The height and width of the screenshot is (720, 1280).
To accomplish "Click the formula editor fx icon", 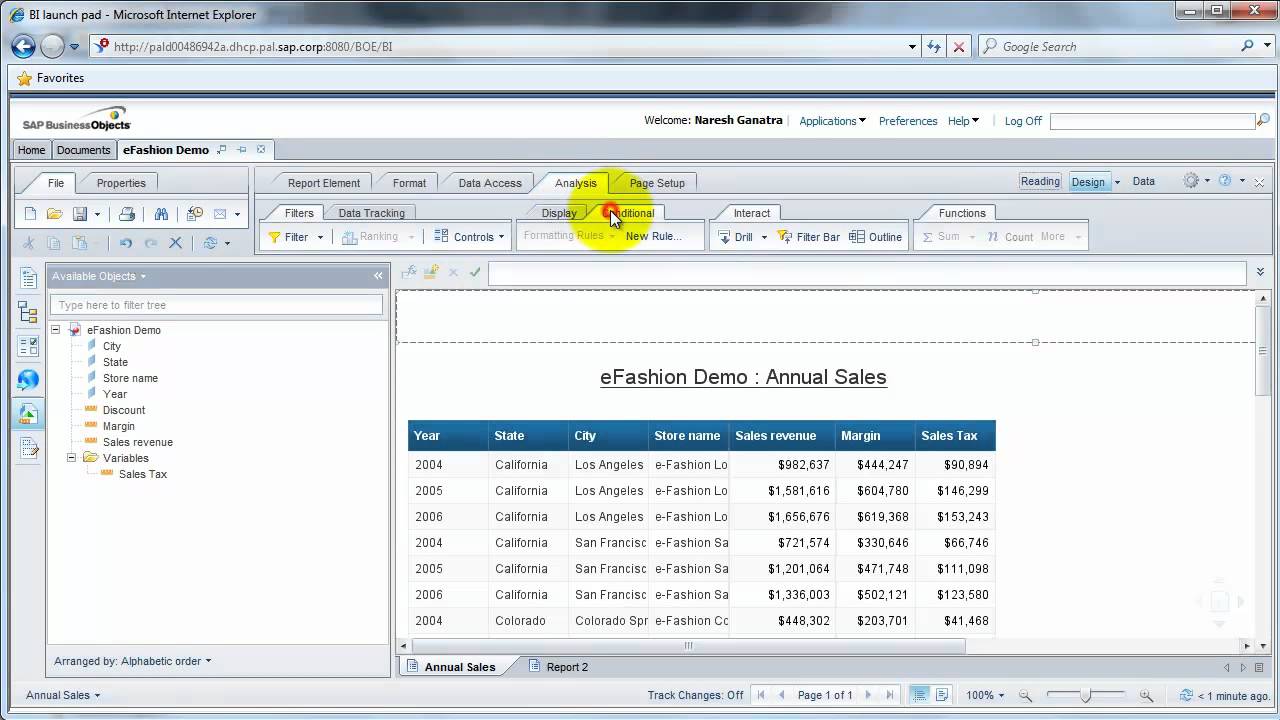I will point(409,272).
